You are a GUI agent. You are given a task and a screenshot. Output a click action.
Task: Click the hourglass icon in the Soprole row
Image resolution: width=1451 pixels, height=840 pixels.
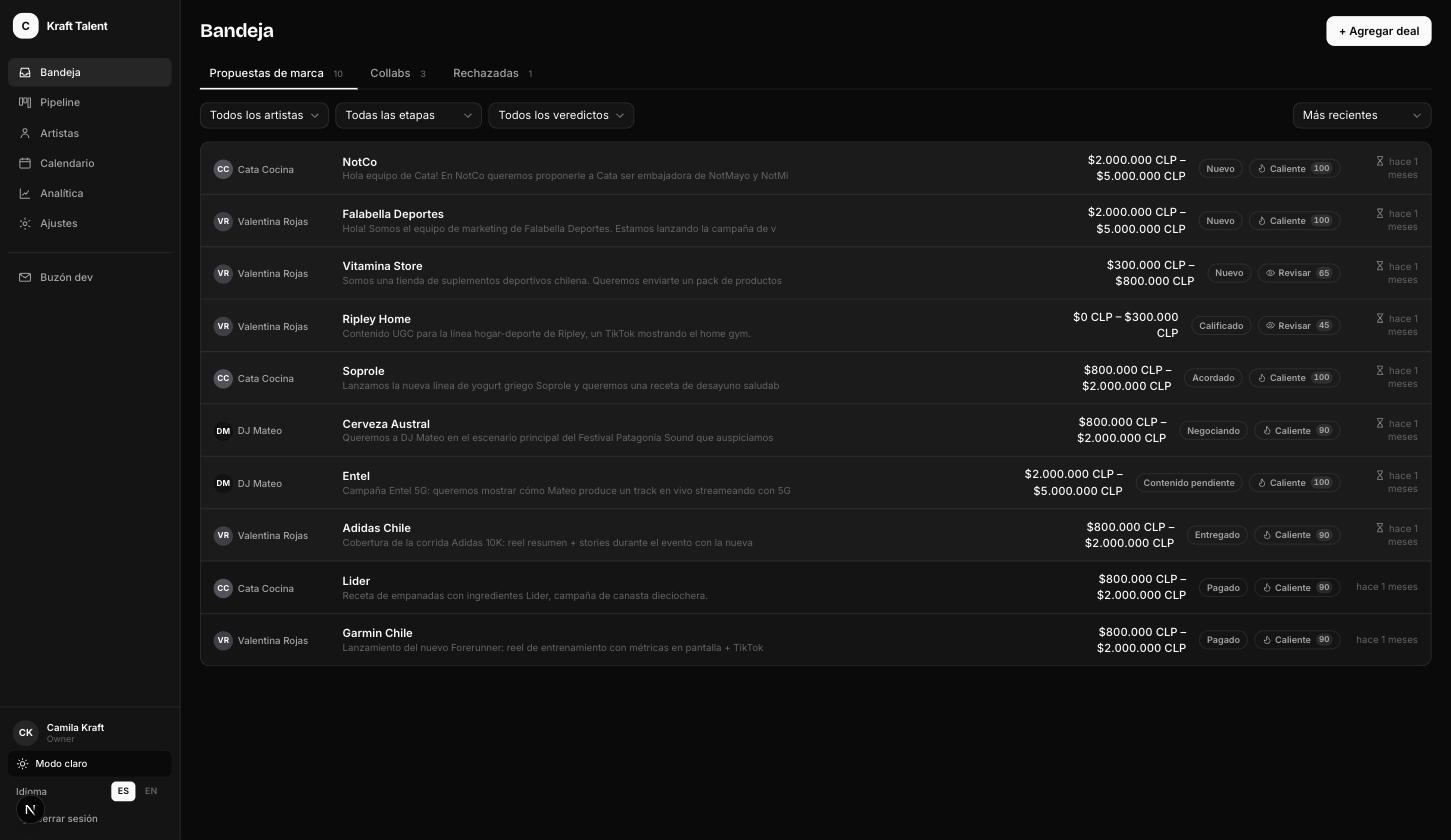[1380, 370]
